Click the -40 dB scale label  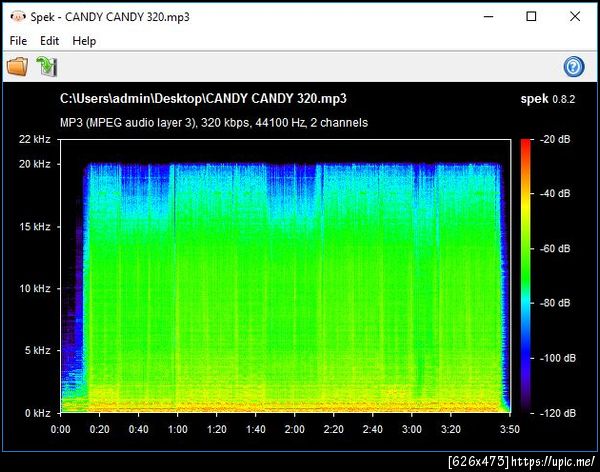pyautogui.click(x=555, y=193)
